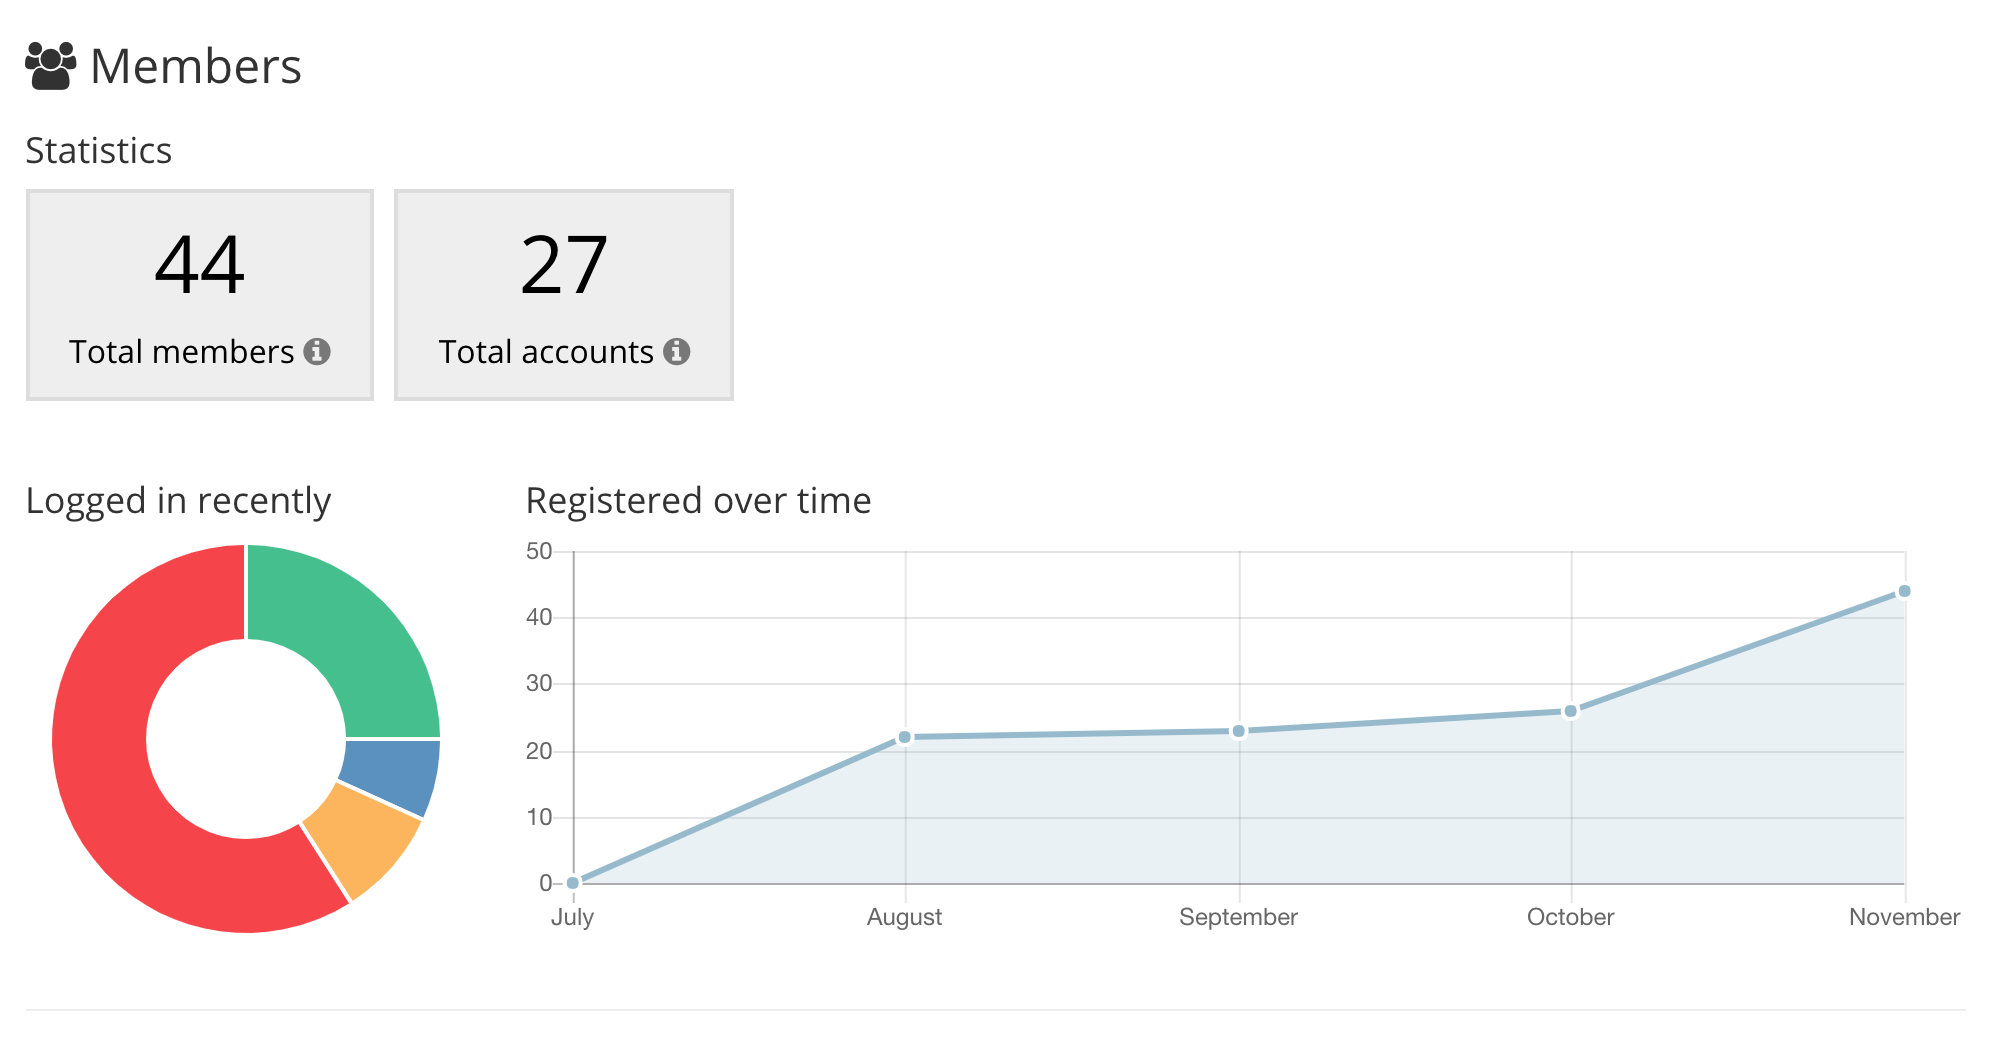
Task: Click the 'Logged in recently' chart title
Action: pyautogui.click(x=178, y=501)
